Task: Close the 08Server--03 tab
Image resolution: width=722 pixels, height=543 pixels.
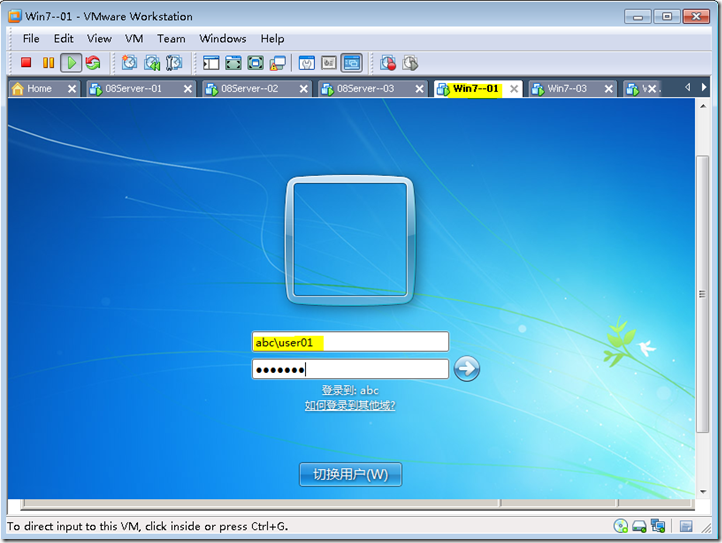Action: (419, 89)
